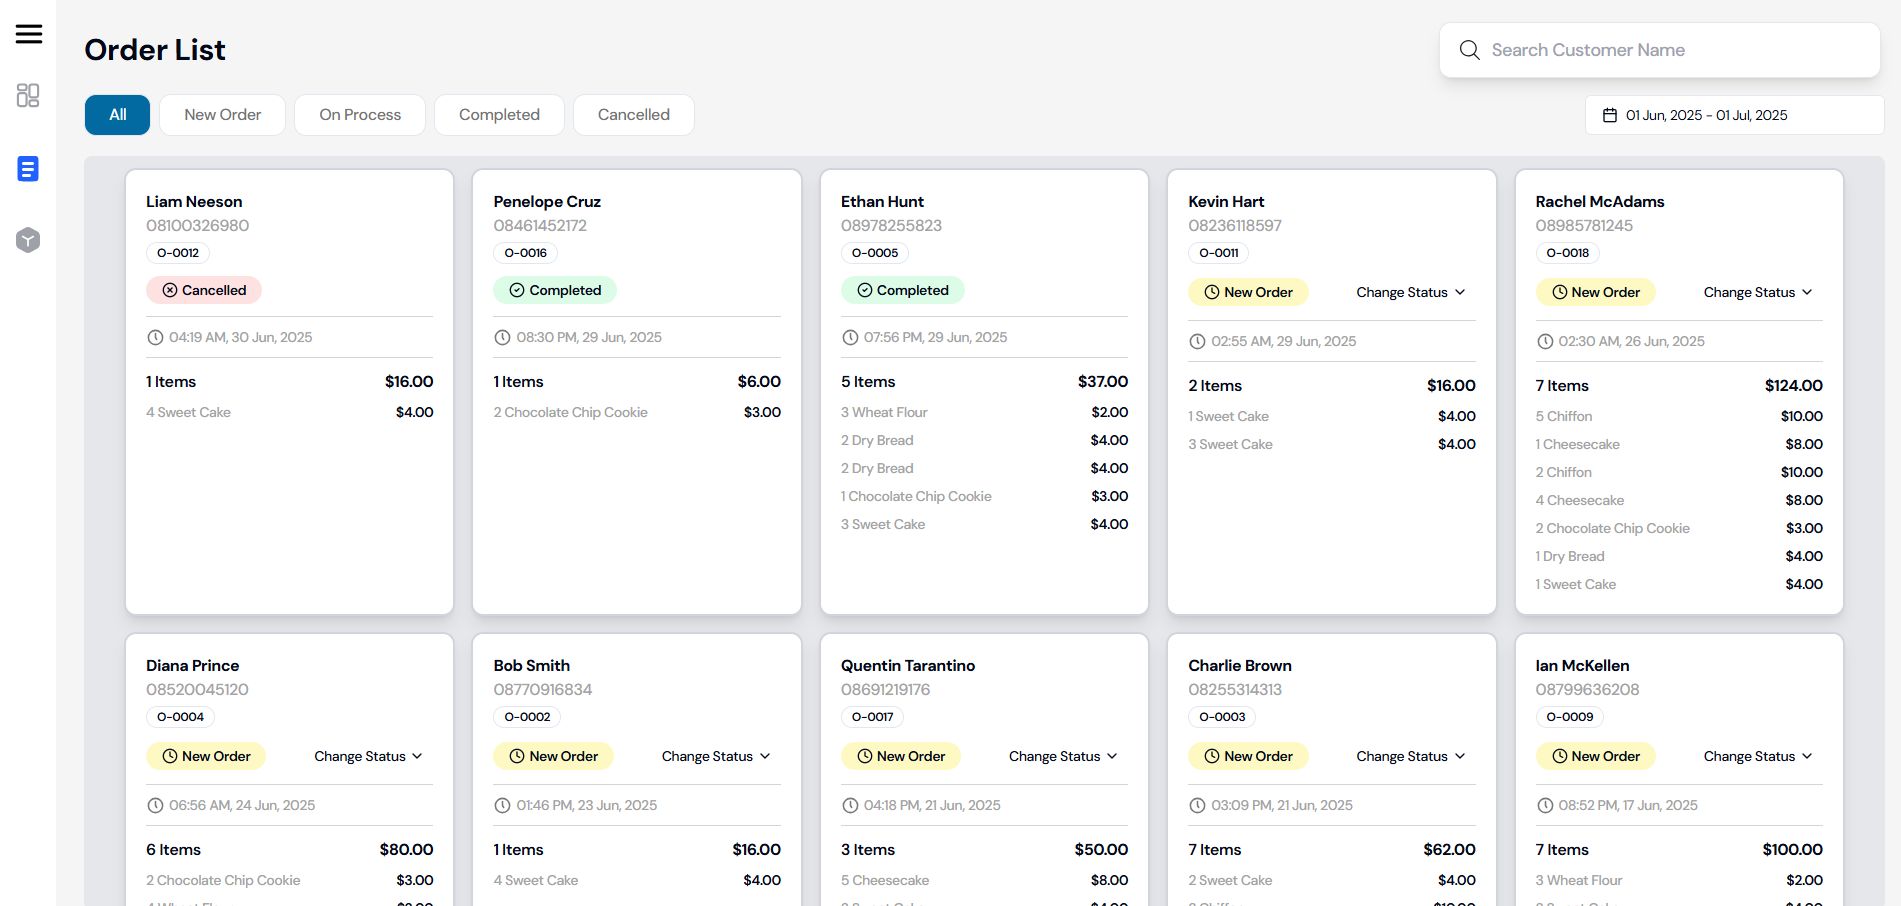
Task: Click the customer name Charlie Brown
Action: point(1240,665)
